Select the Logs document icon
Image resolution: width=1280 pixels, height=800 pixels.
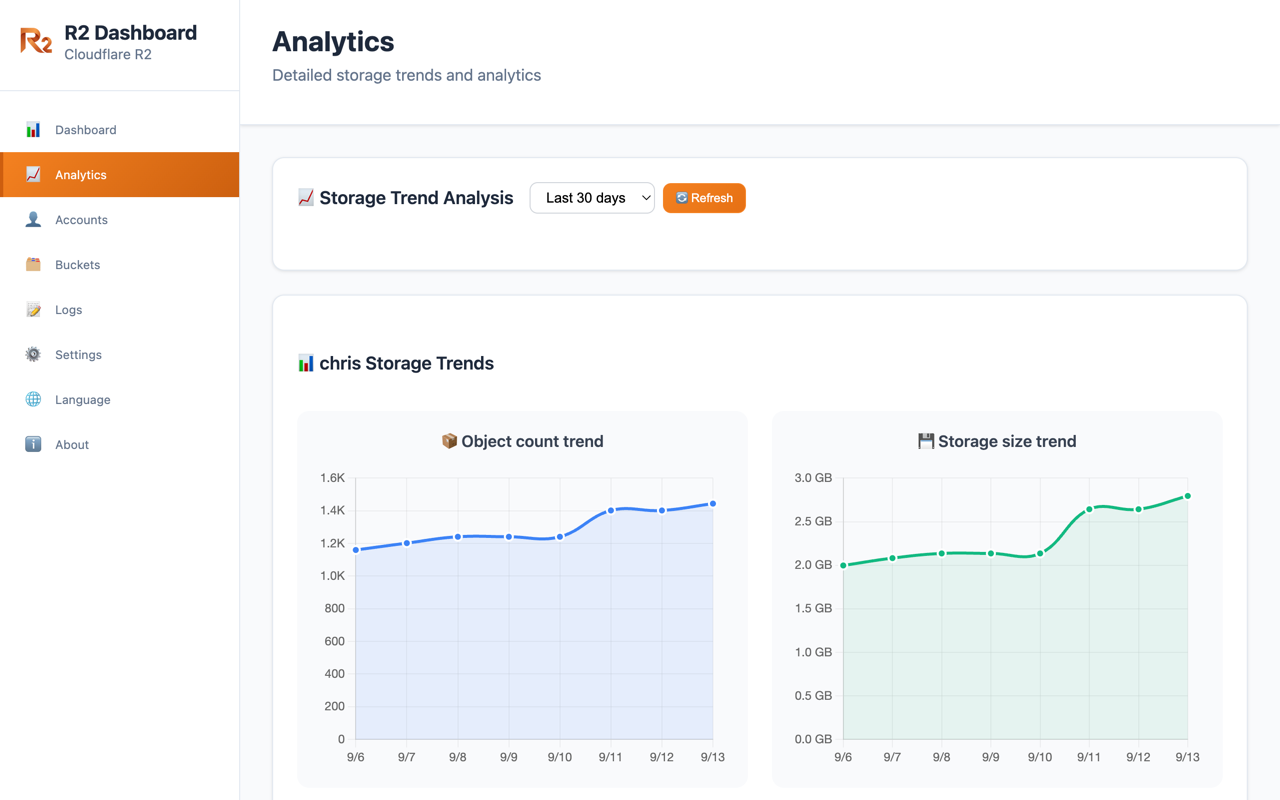pyautogui.click(x=33, y=309)
